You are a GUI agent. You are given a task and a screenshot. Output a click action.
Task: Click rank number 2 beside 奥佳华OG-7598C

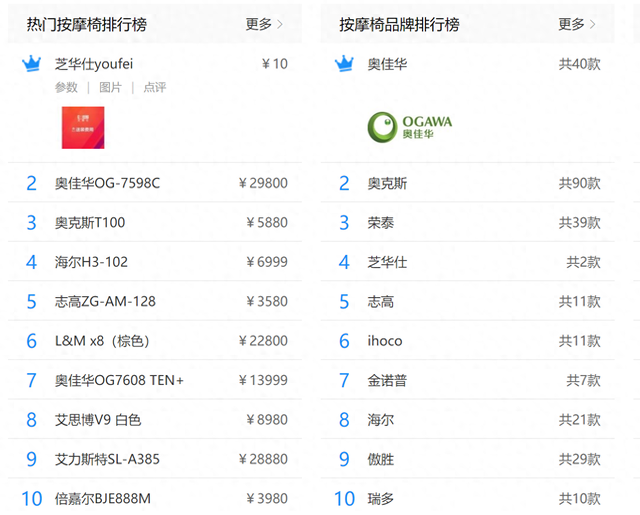(x=31, y=183)
